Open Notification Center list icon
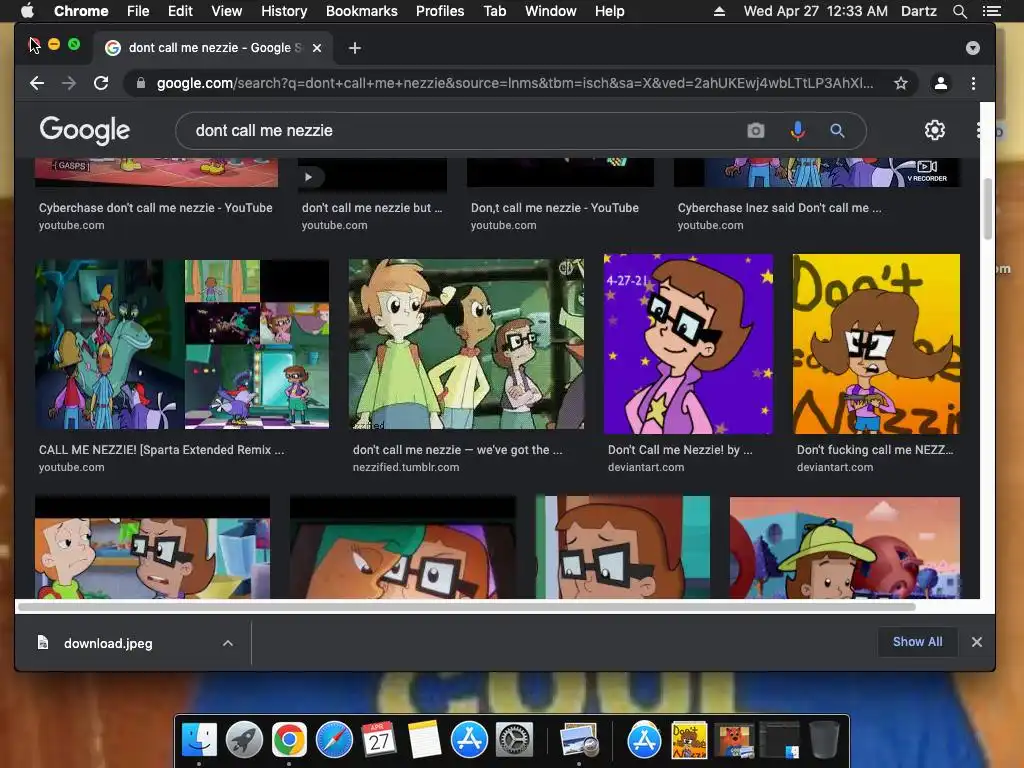The height and width of the screenshot is (768, 1024). coord(991,11)
